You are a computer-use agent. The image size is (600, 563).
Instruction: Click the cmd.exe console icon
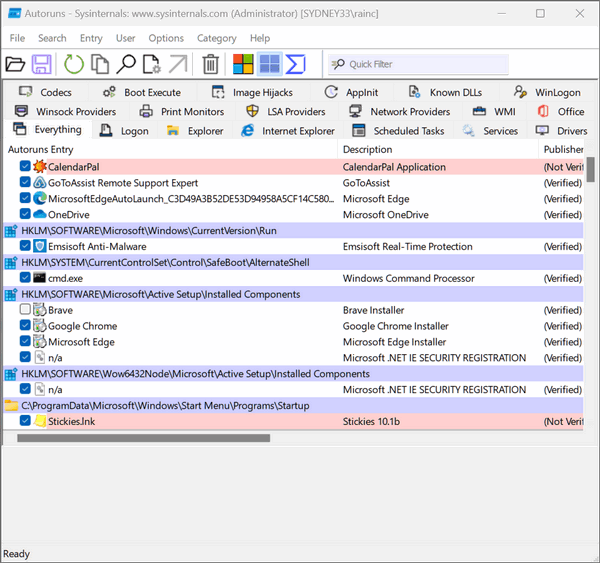pos(39,278)
